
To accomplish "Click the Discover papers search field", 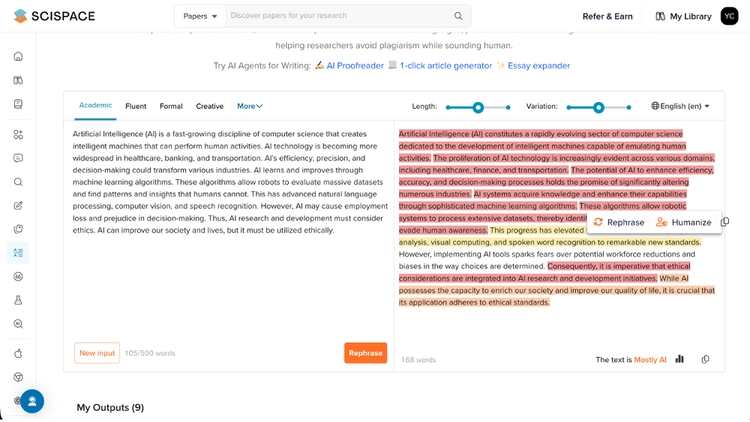I will (x=340, y=16).
